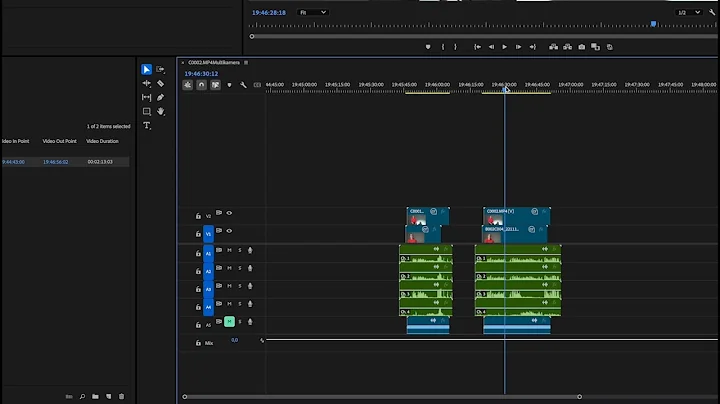Screen dimensions: 720x404
Task: Toggle lock on Mix track
Action: pyautogui.click(x=198, y=343)
